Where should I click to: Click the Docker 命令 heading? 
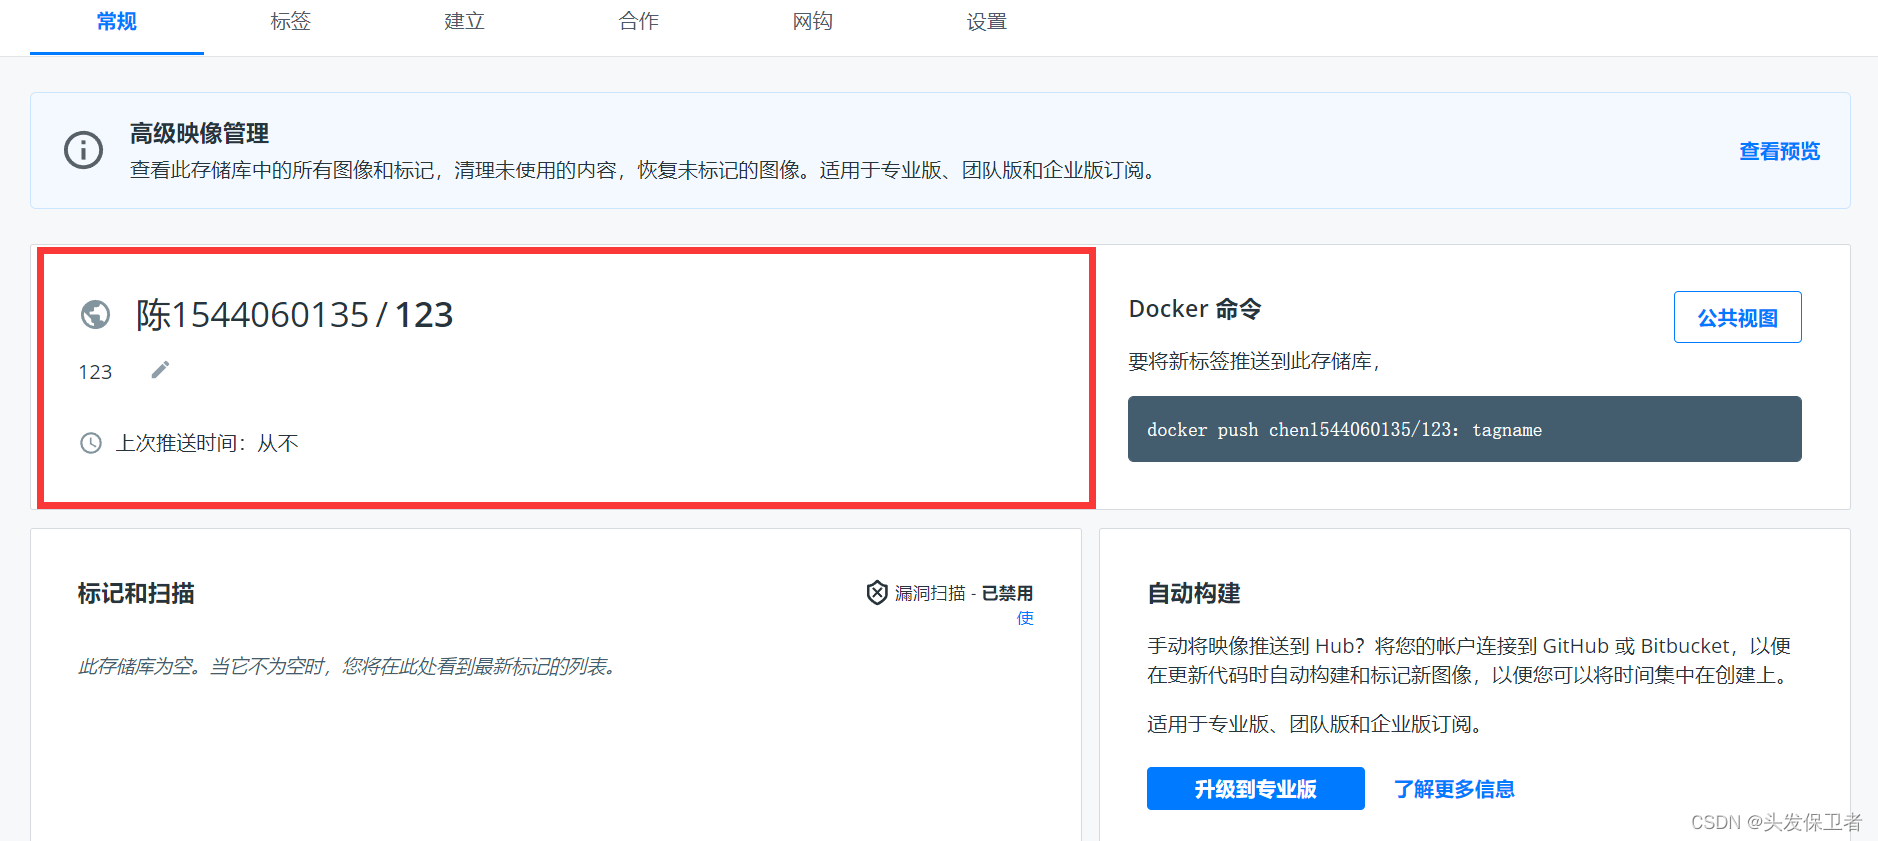(x=1195, y=309)
